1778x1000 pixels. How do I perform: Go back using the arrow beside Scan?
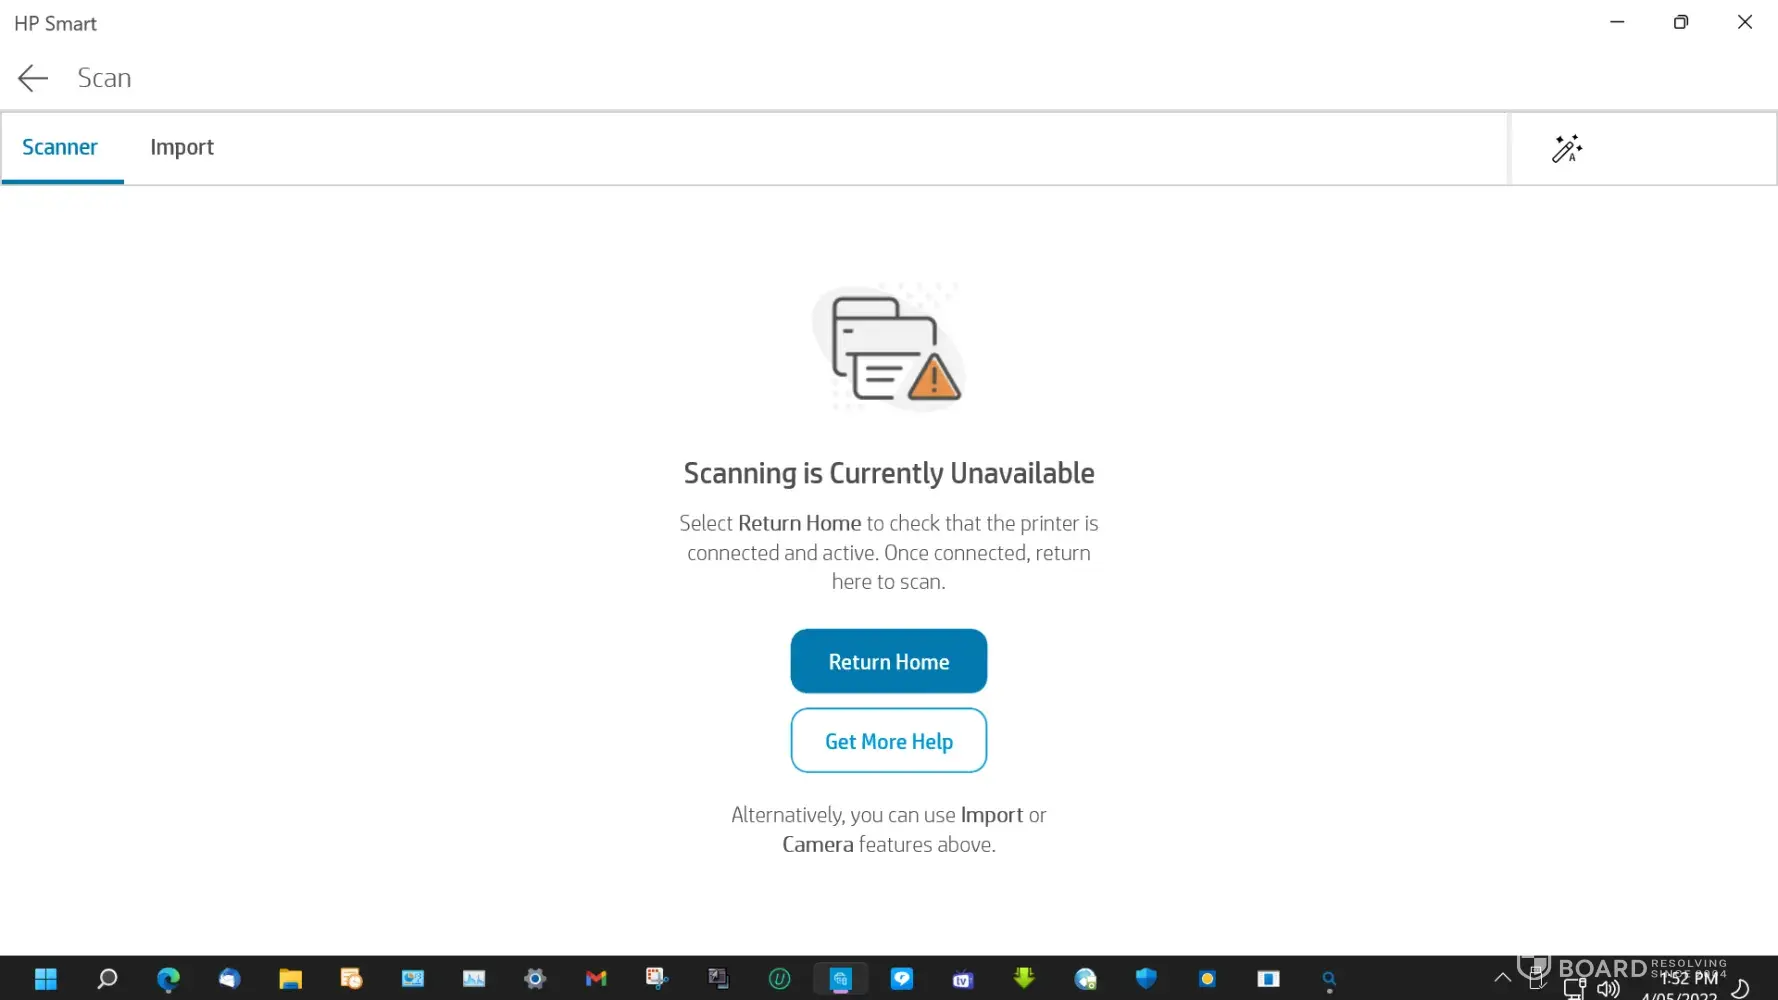(33, 78)
